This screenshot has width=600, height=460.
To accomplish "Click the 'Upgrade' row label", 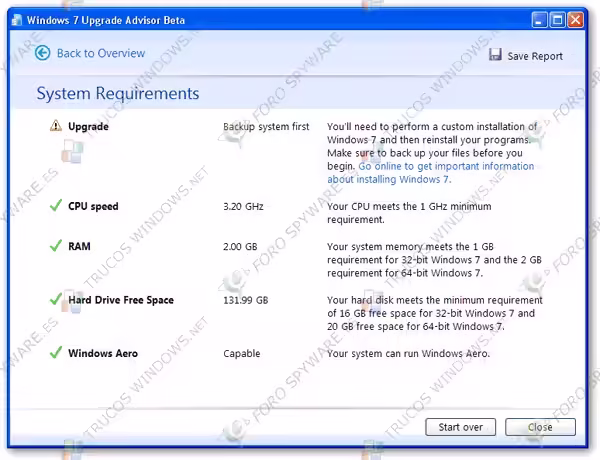I will [x=88, y=127].
